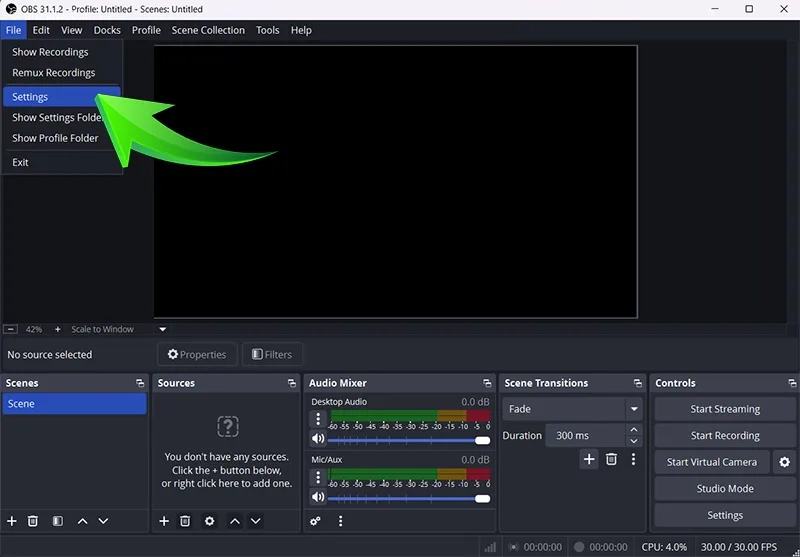Open Desktop Audio three-dot options menu
The image size is (800, 557).
coord(318,420)
